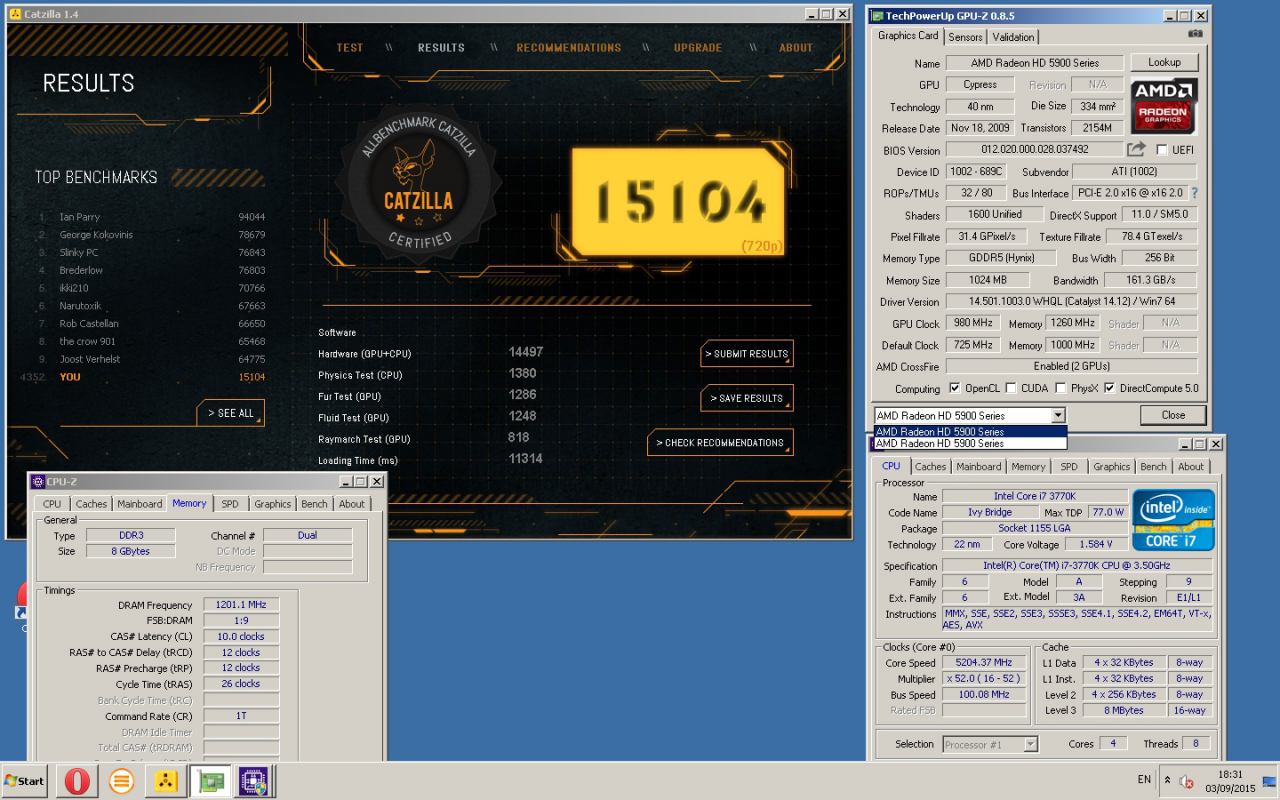Click the clock date in system tray
The image size is (1280, 800).
(1230, 781)
